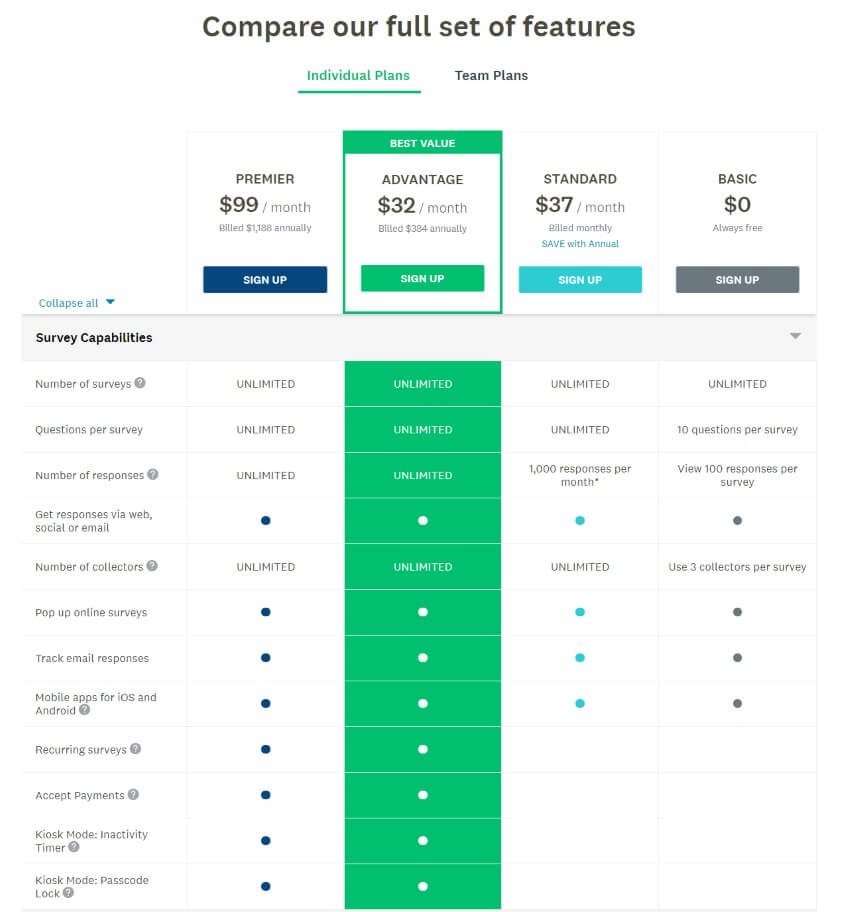The image size is (850, 912).
Task: Click help icon for Kiosk Inactivity Timer
Action: tap(73, 847)
